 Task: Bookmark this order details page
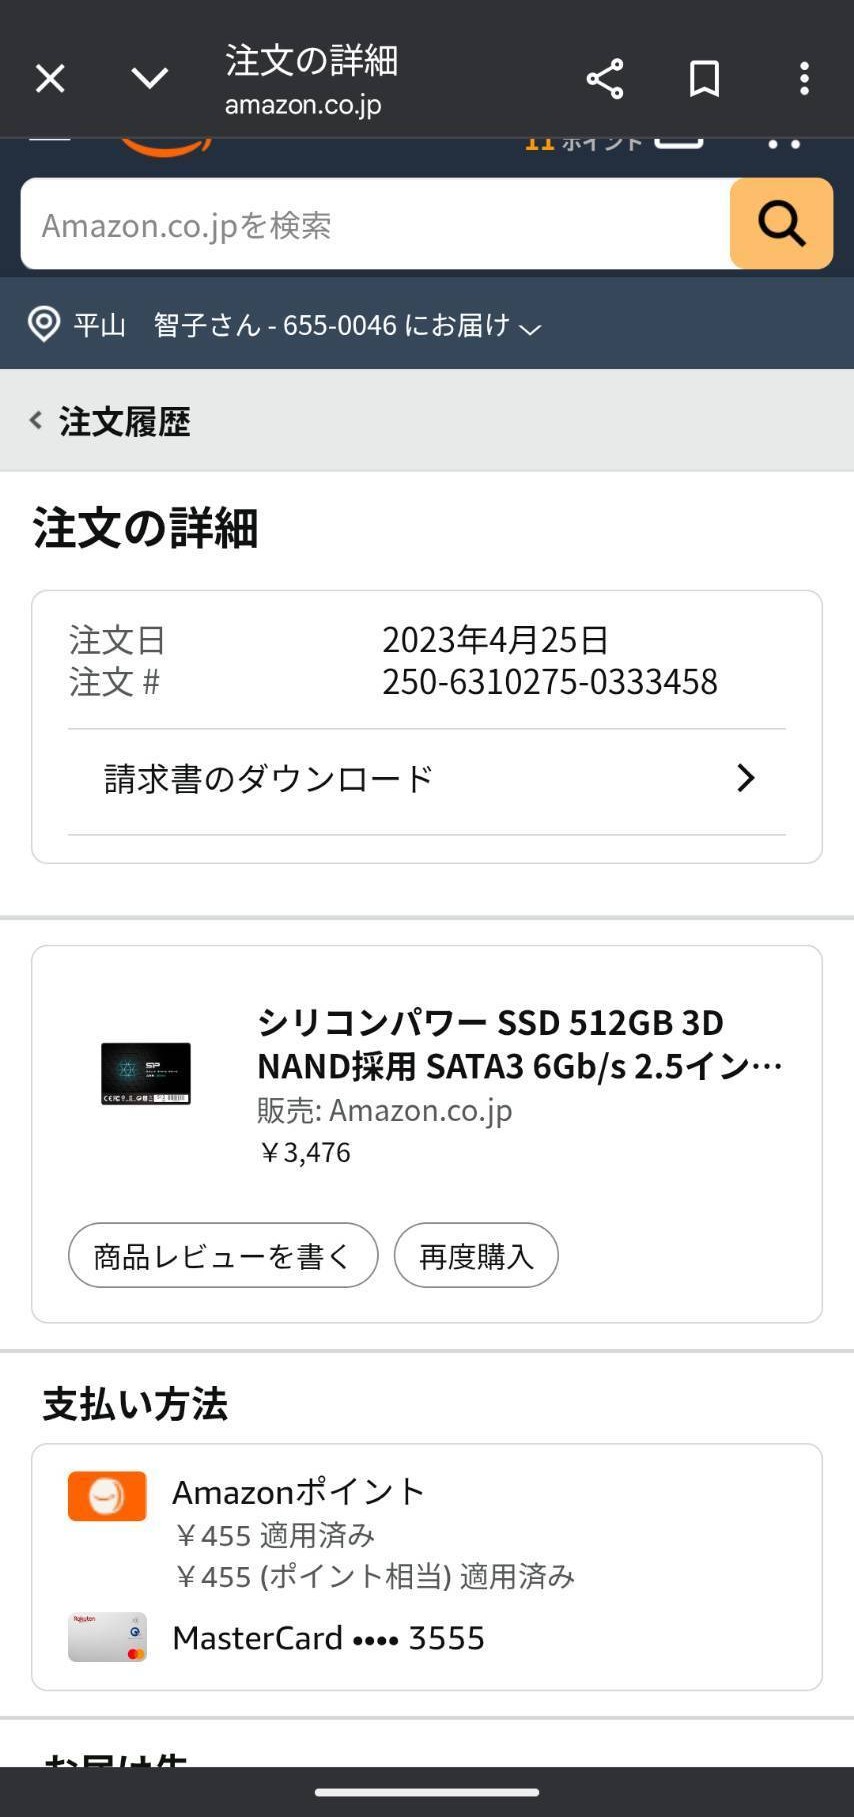pos(704,78)
